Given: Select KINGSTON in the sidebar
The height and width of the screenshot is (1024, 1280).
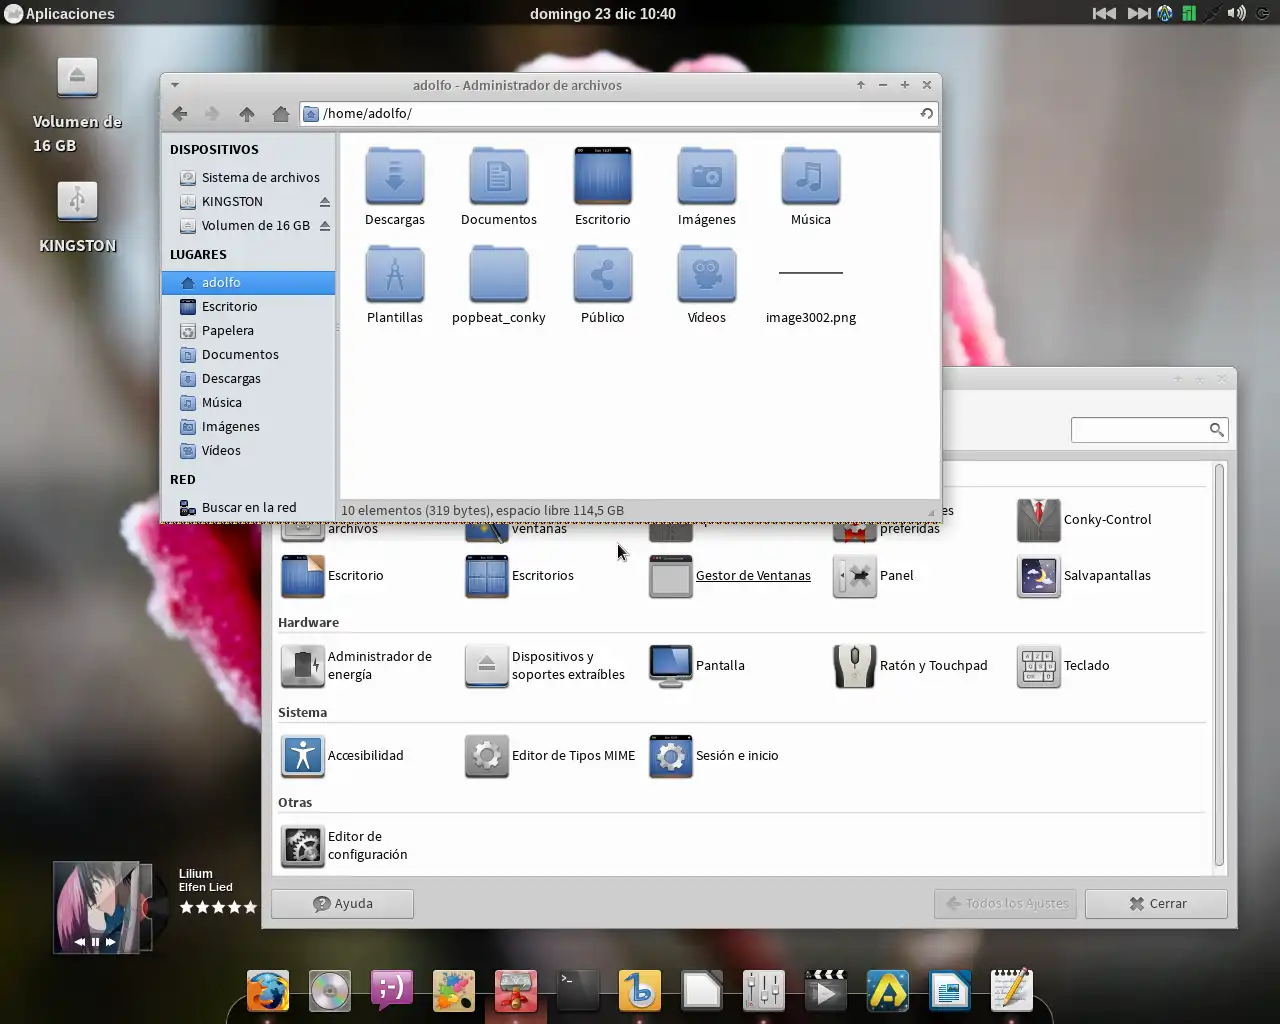Looking at the screenshot, I should click(x=248, y=202).
